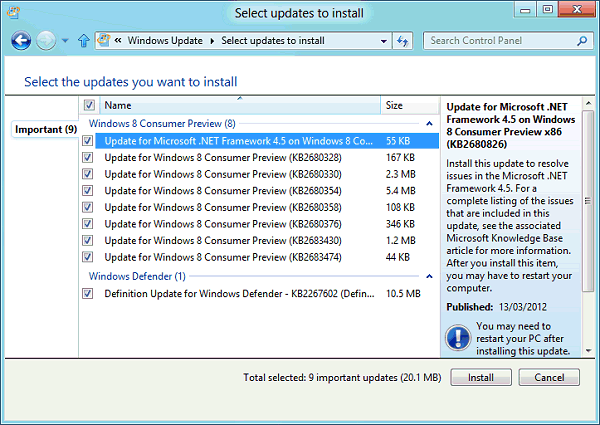Click the Up one level arrow
The height and width of the screenshot is (425, 600).
coord(83,41)
